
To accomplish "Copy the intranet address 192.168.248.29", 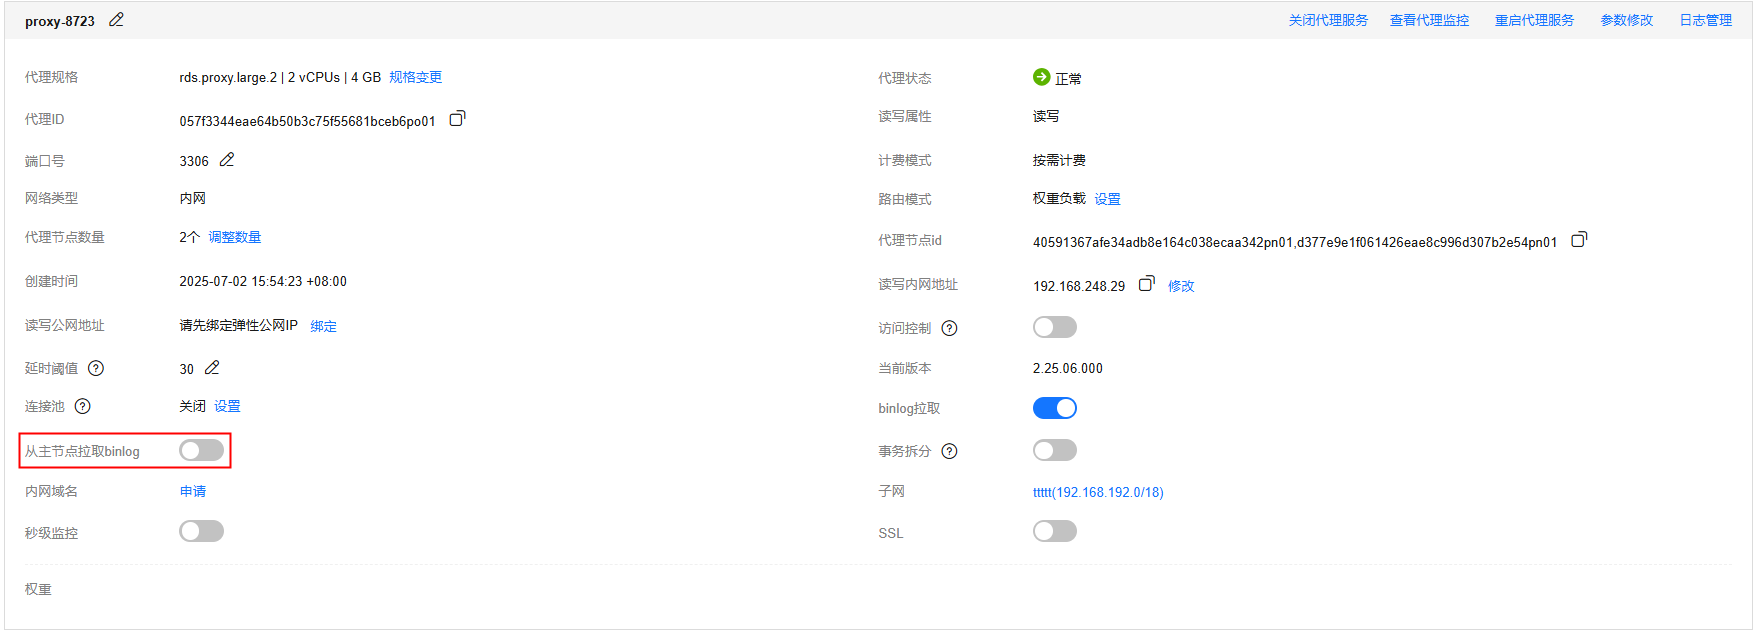I will (x=1146, y=284).
